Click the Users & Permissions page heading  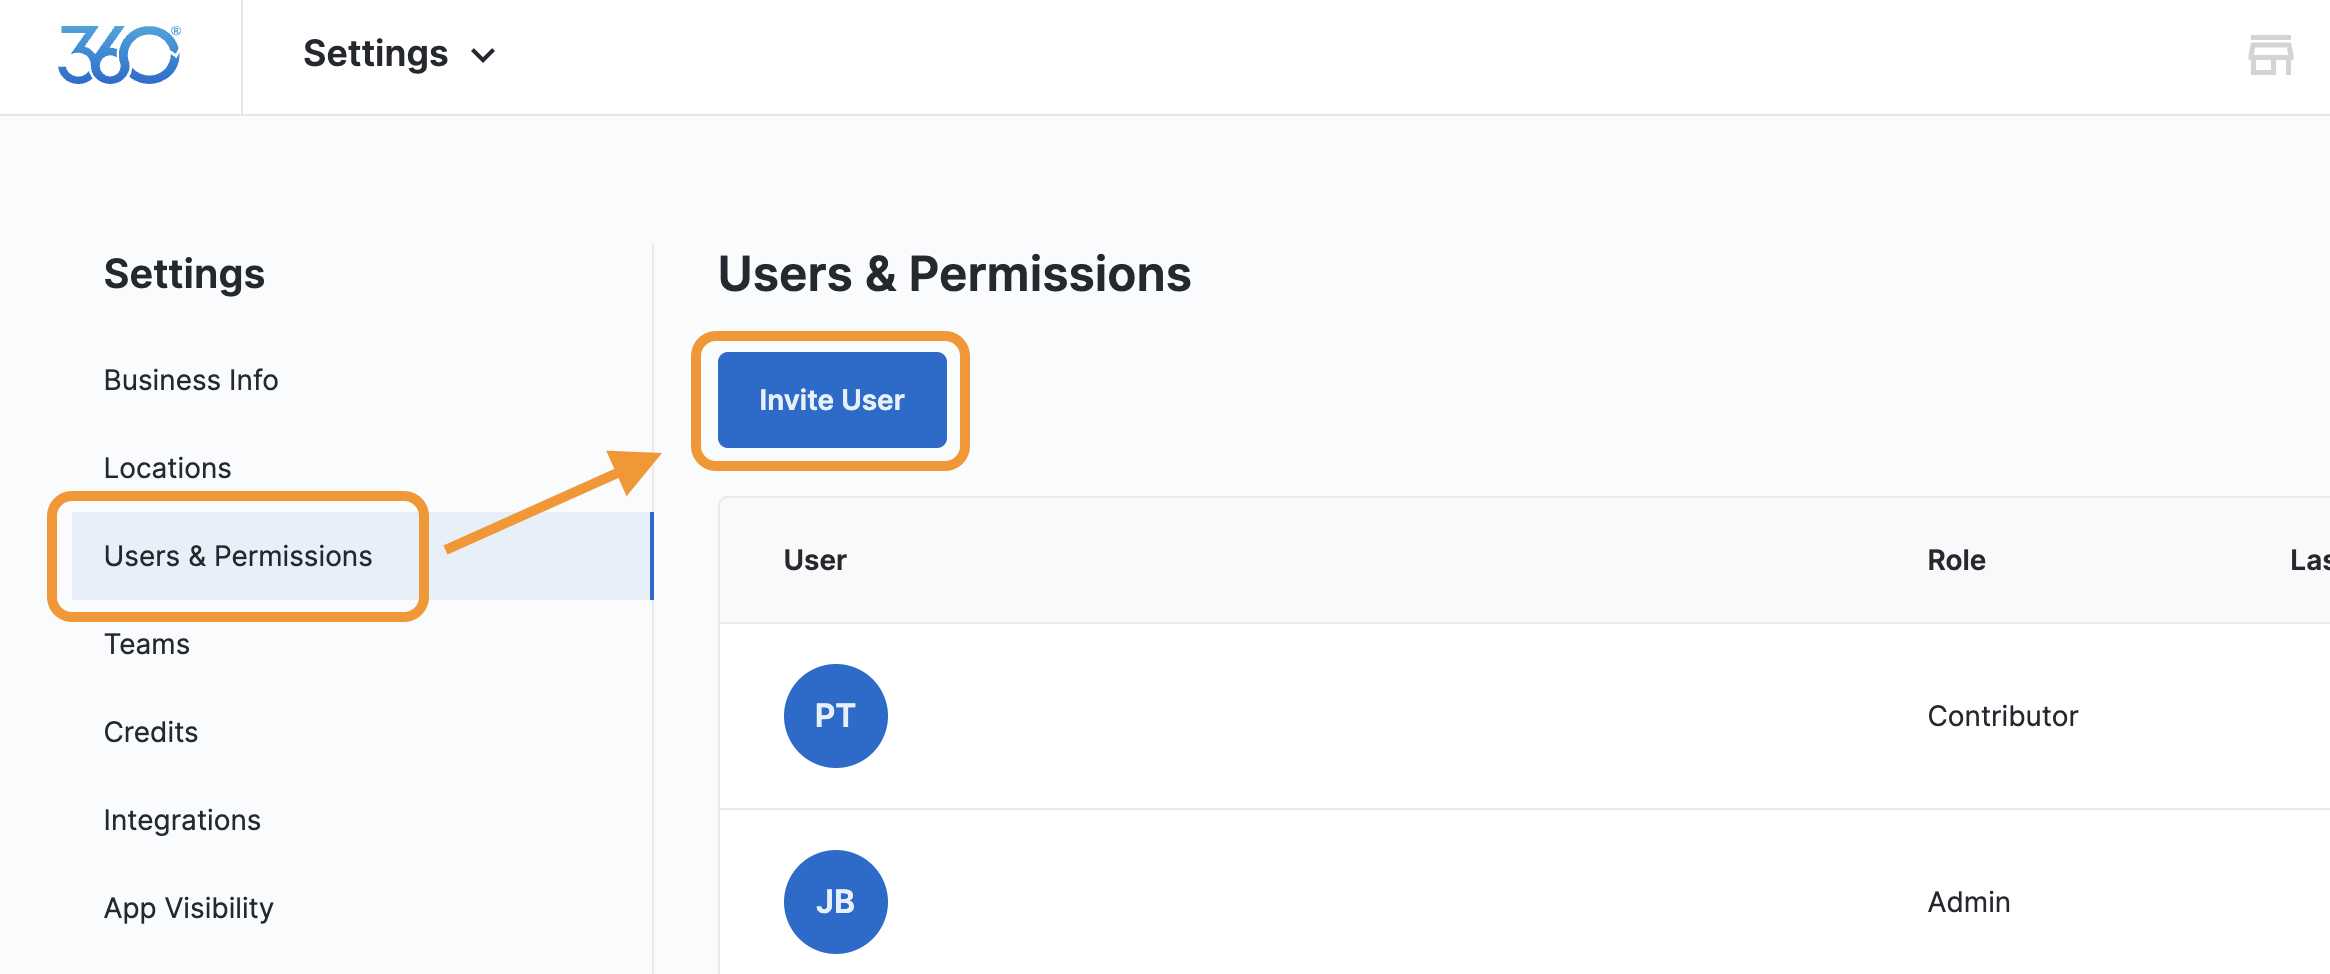point(954,274)
